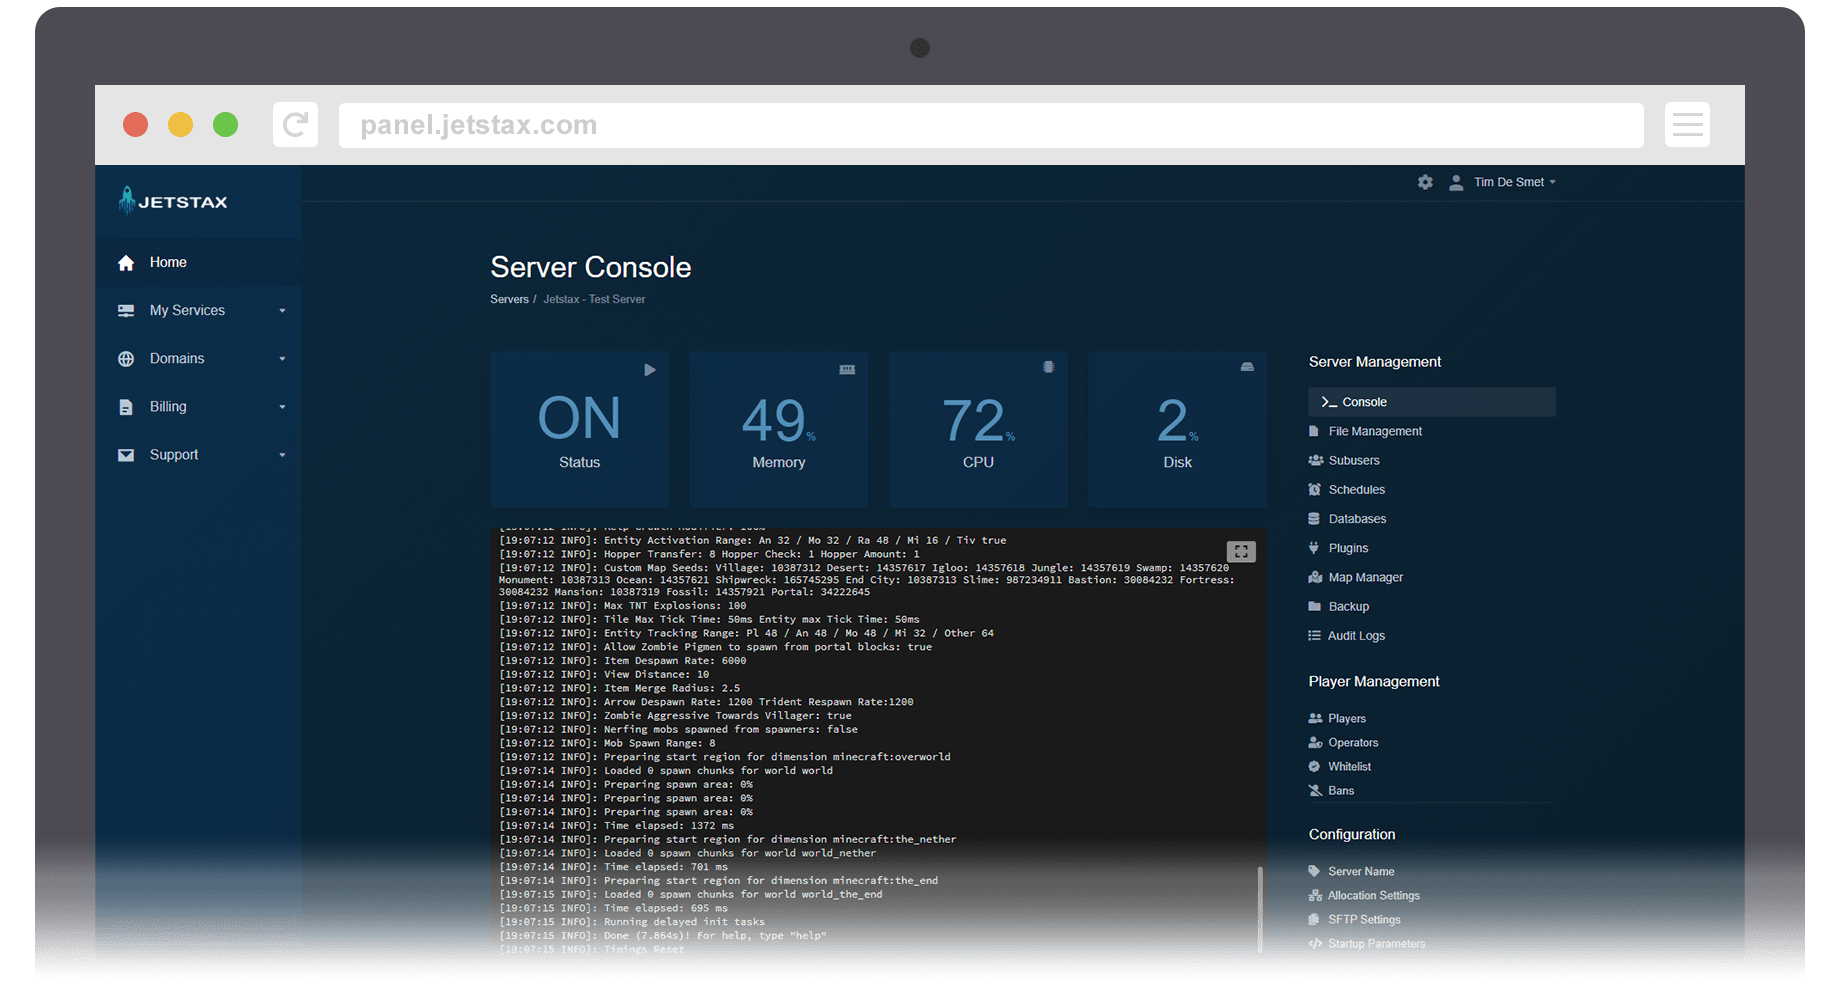Open the Bans link
Screen dimensions: 1840x1000
click(x=1341, y=790)
